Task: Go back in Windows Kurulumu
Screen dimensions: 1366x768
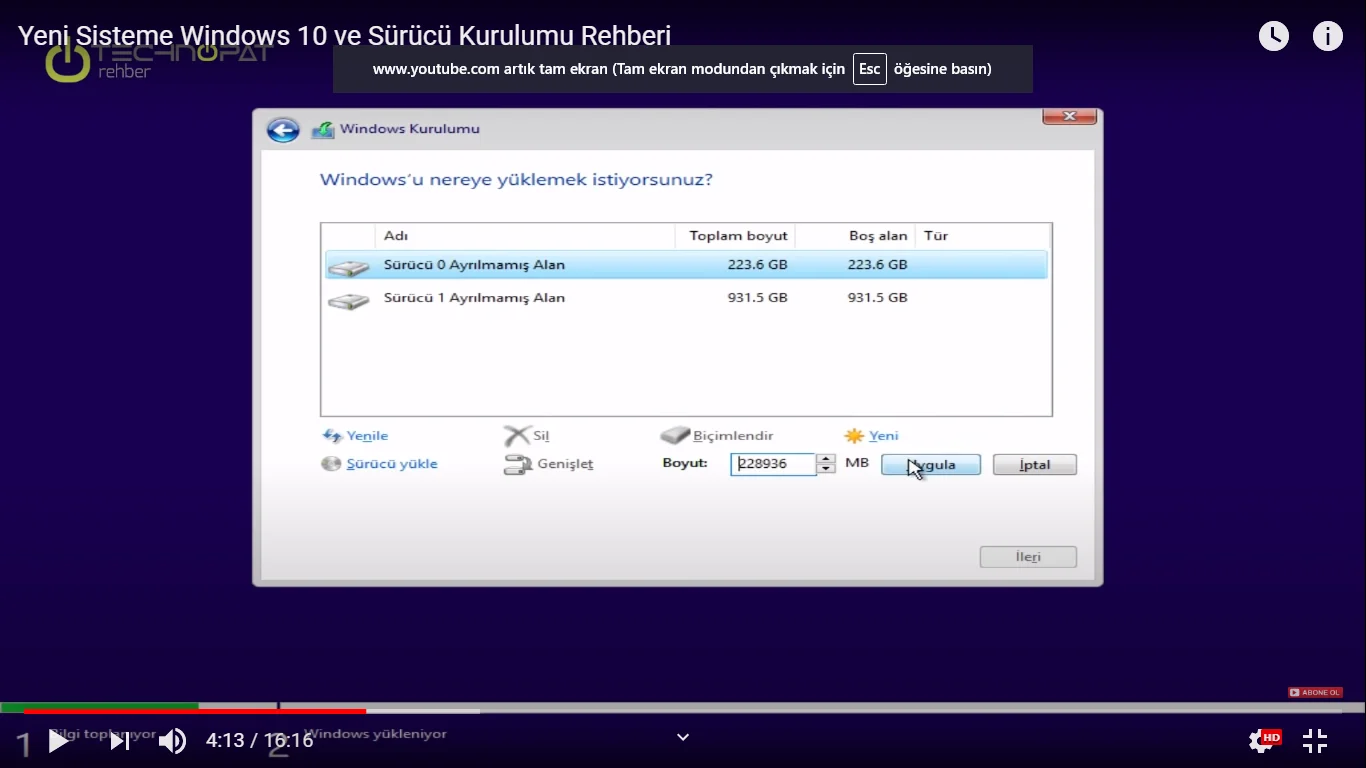Action: 283,130
